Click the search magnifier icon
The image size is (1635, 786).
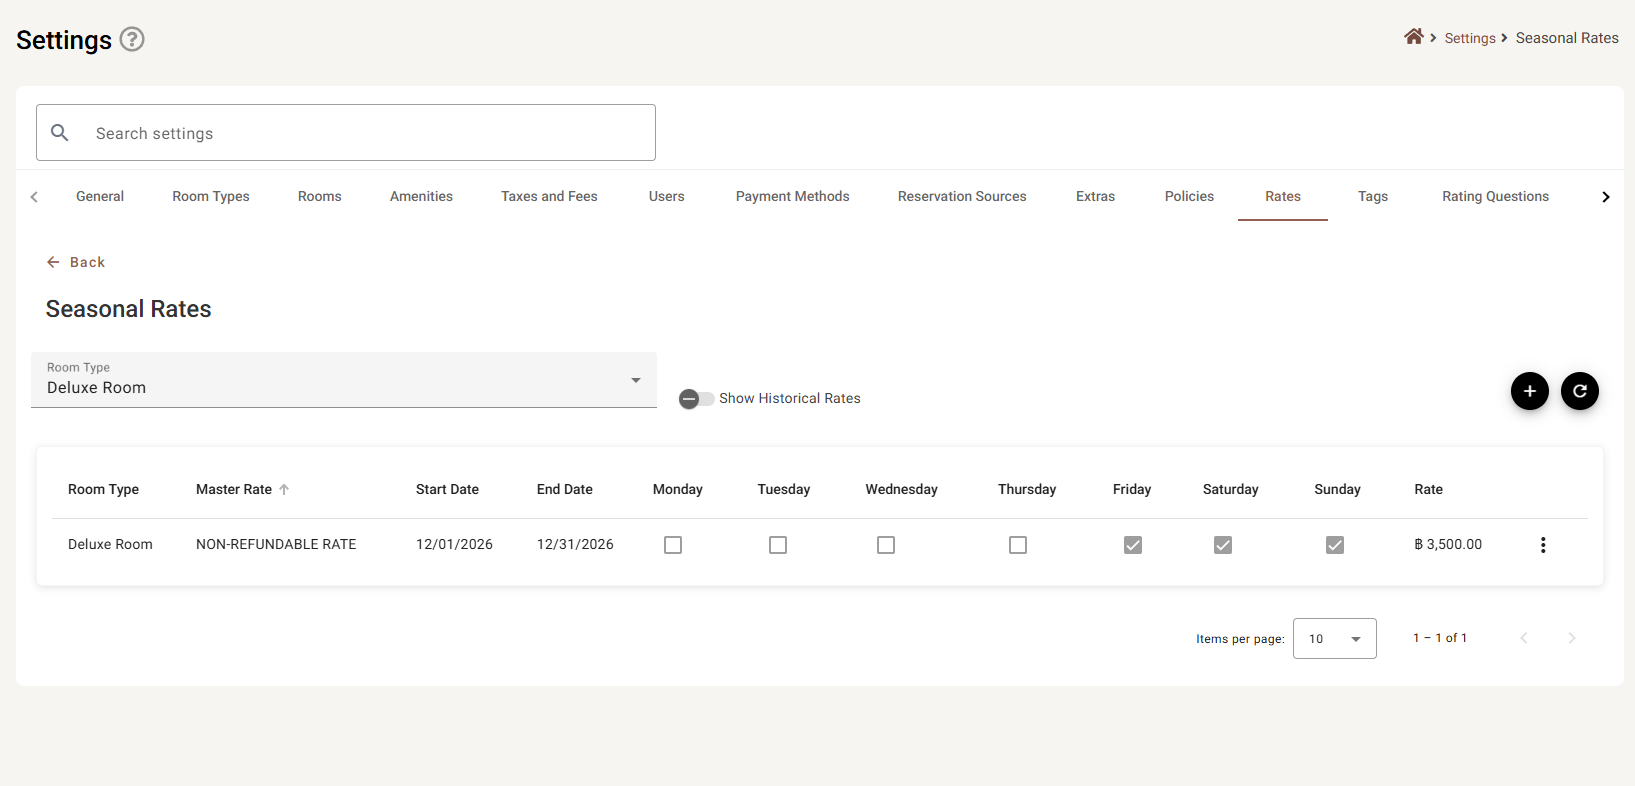click(60, 132)
